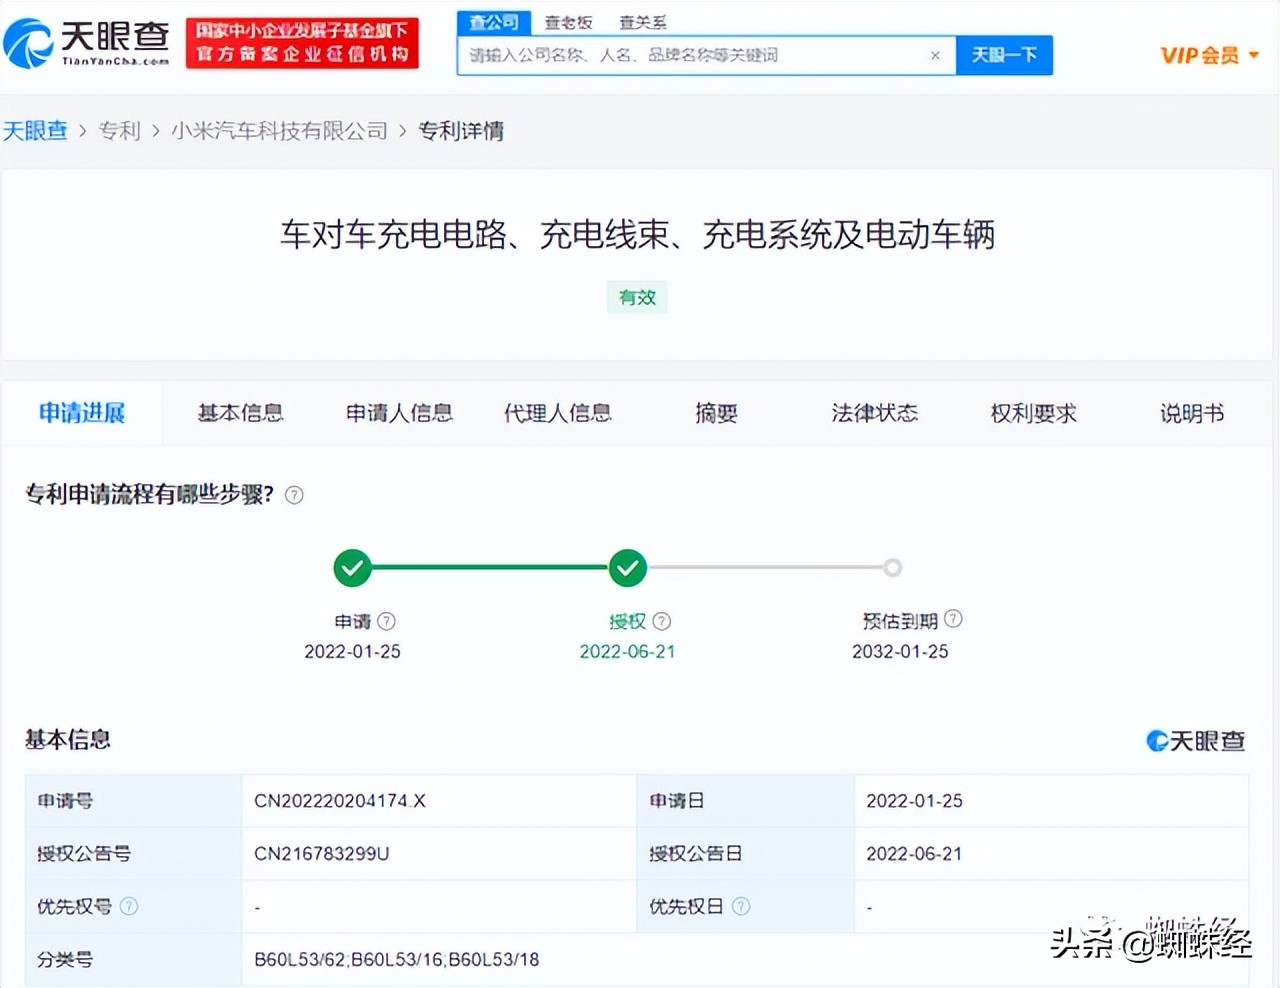
Task: Open the VIP会员 dropdown
Action: [1209, 56]
